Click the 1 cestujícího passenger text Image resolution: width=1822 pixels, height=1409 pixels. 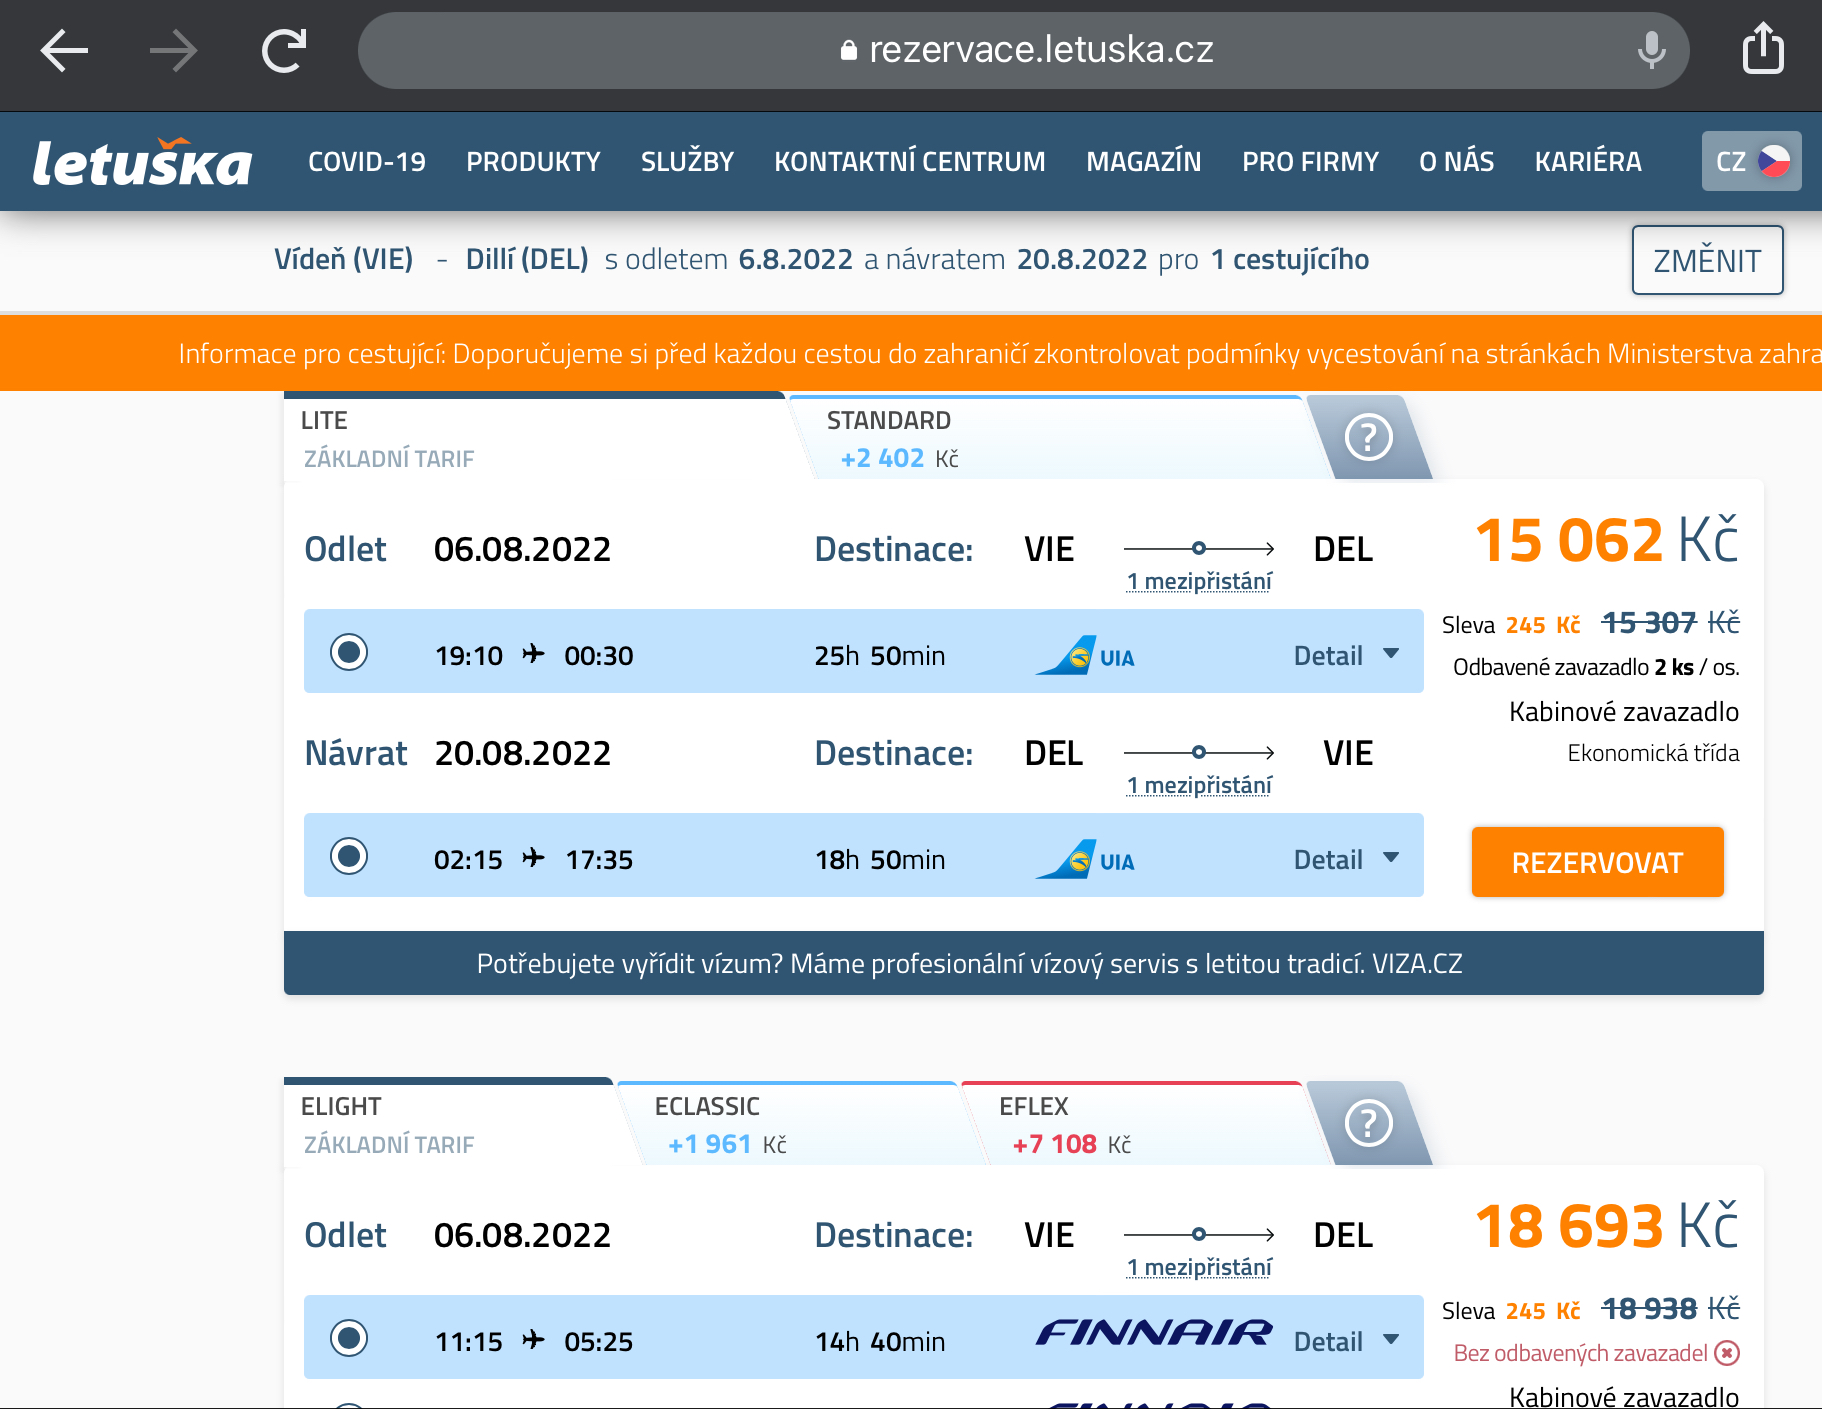(x=1290, y=259)
